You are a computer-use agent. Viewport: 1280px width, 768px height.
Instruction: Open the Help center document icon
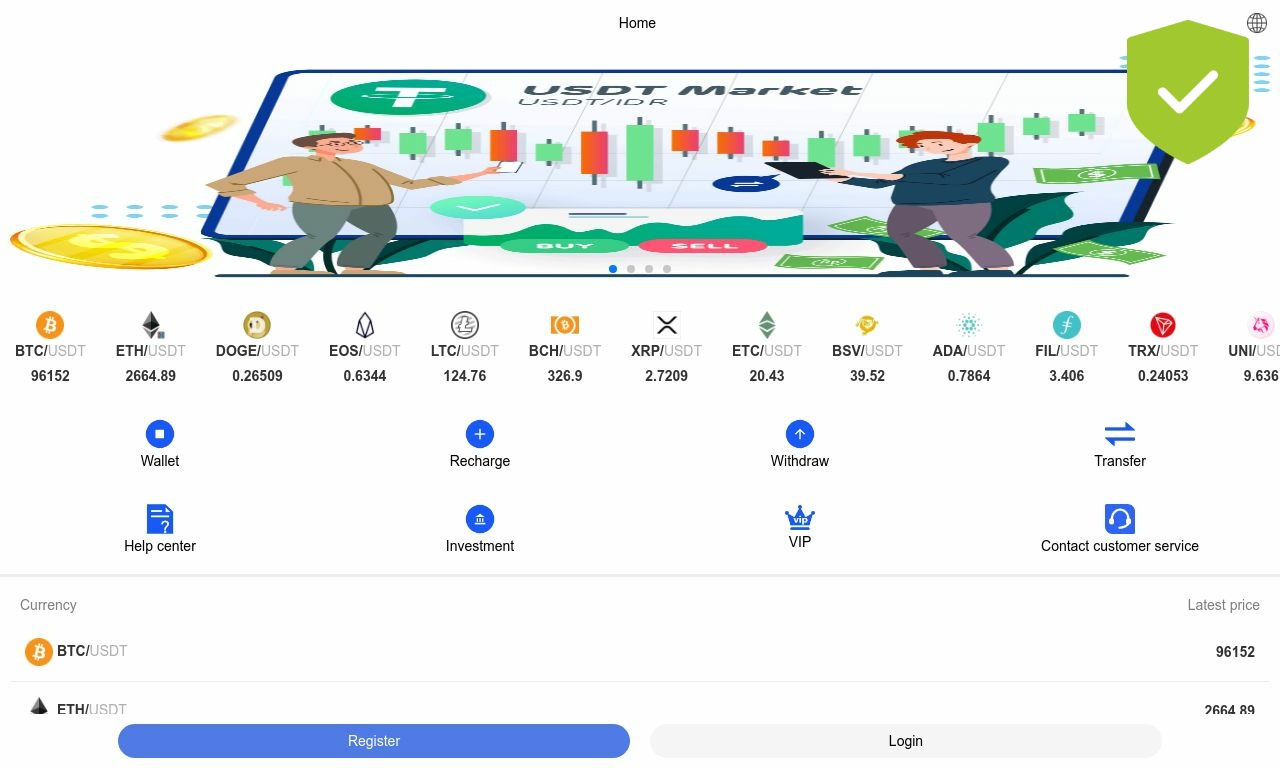[x=160, y=519]
